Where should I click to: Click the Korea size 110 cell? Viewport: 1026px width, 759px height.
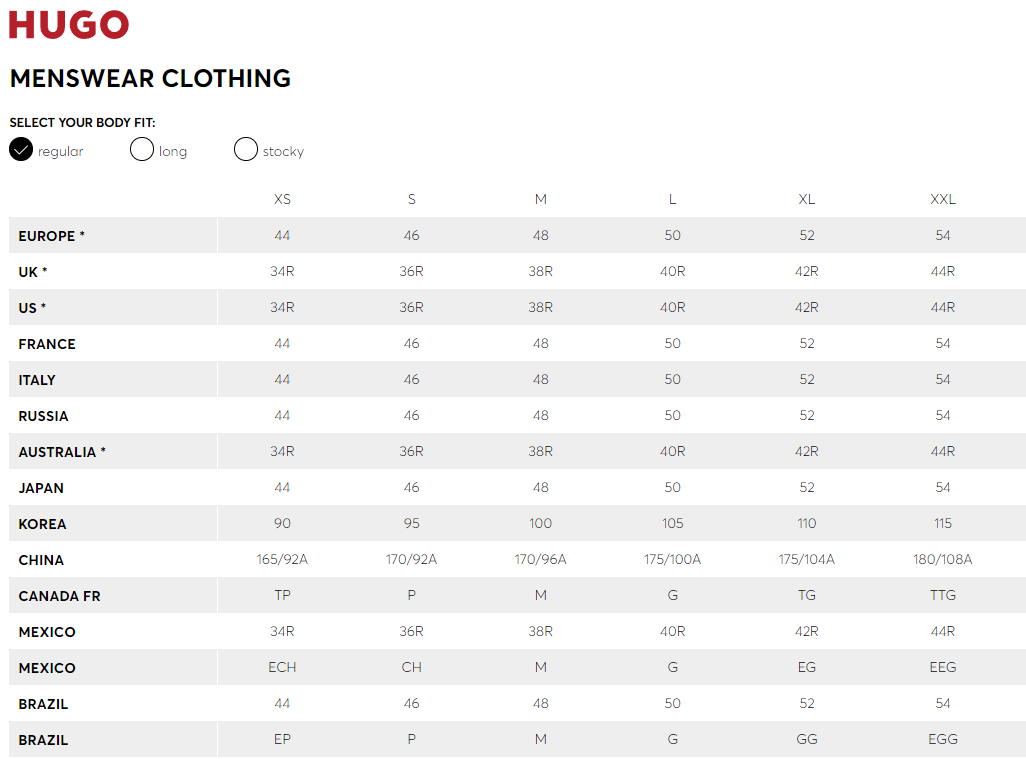(807, 523)
